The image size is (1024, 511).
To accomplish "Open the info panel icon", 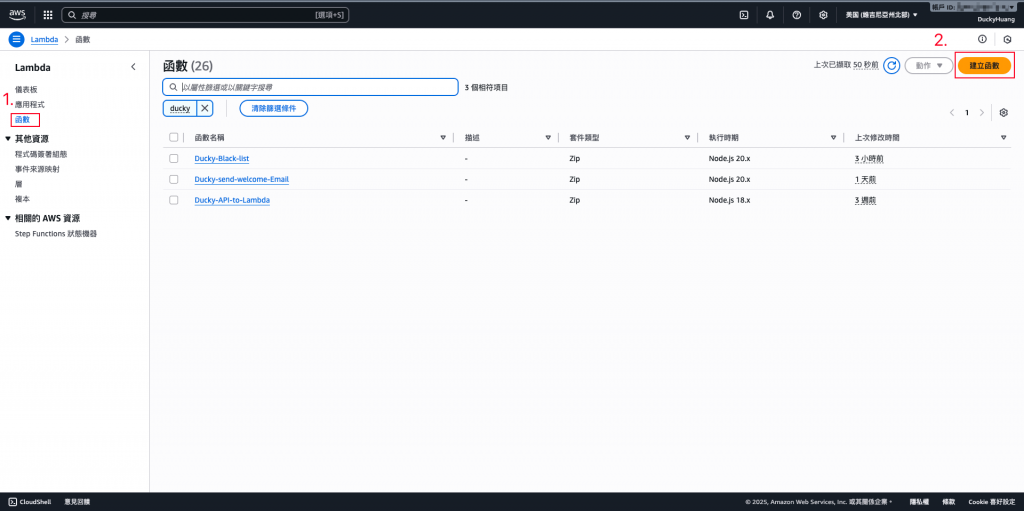I will 982,39.
